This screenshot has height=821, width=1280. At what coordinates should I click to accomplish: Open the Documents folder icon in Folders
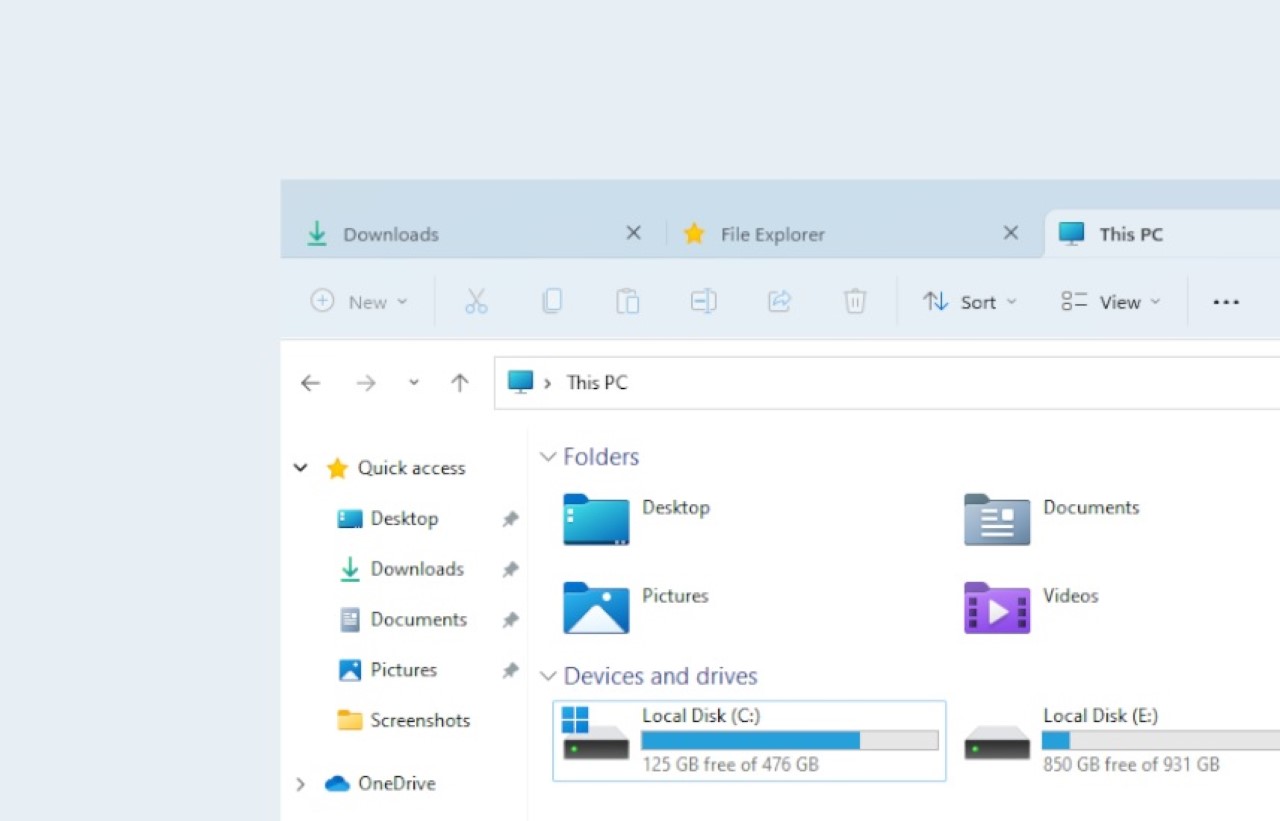997,519
